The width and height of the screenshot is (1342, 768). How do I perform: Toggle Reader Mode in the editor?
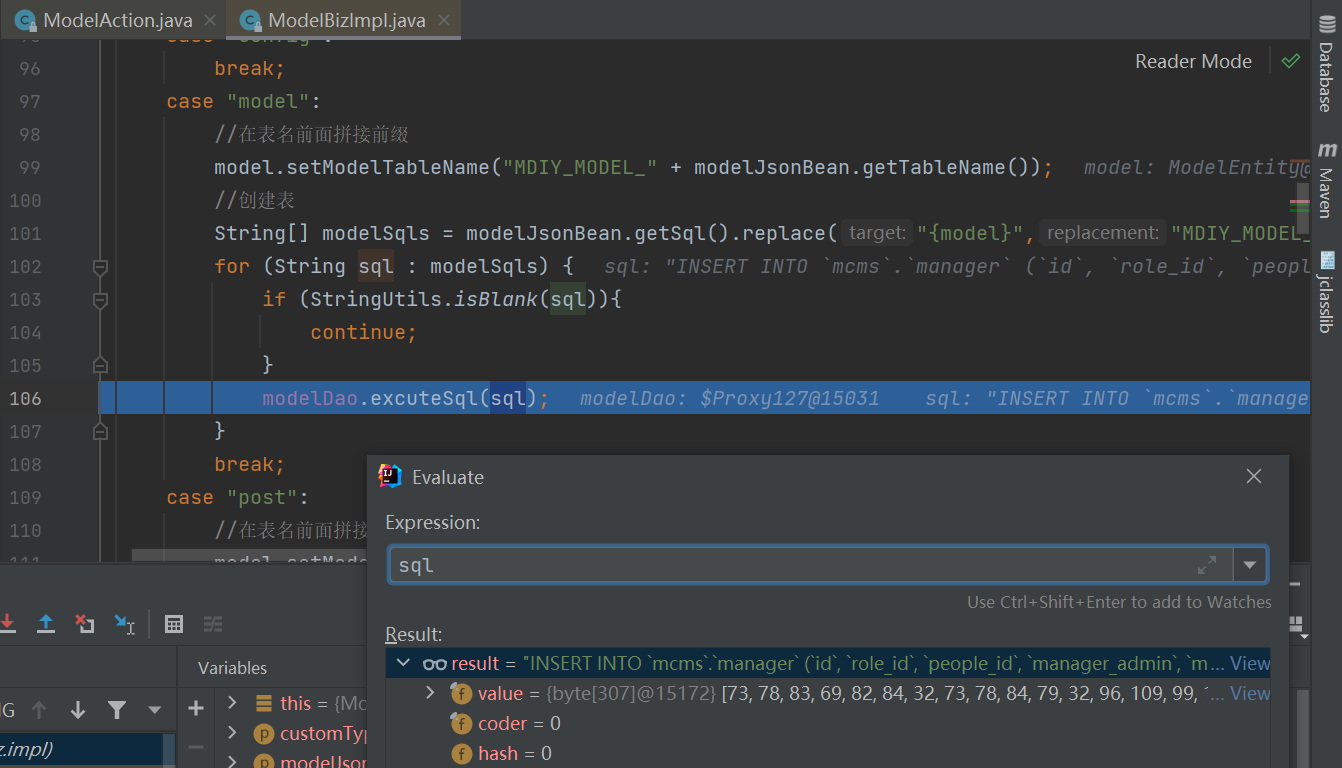1193,61
